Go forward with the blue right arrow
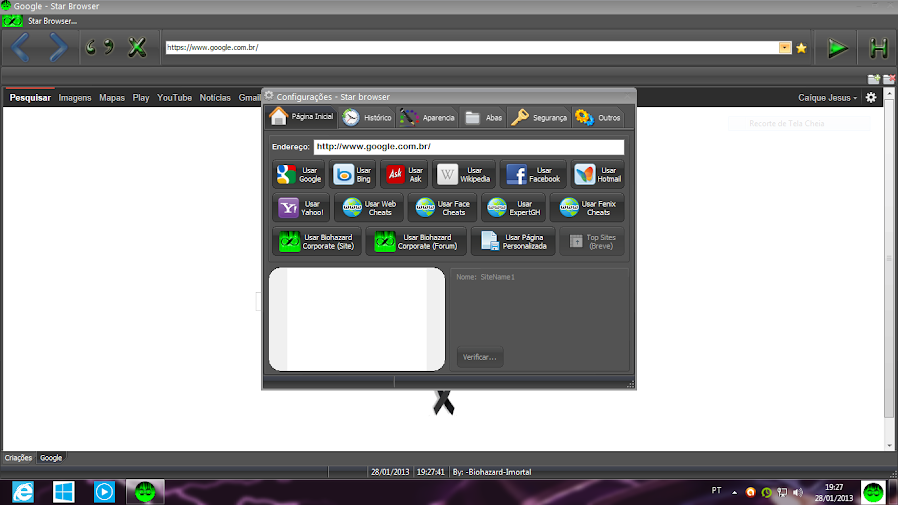This screenshot has width=898, height=505. pyautogui.click(x=58, y=48)
